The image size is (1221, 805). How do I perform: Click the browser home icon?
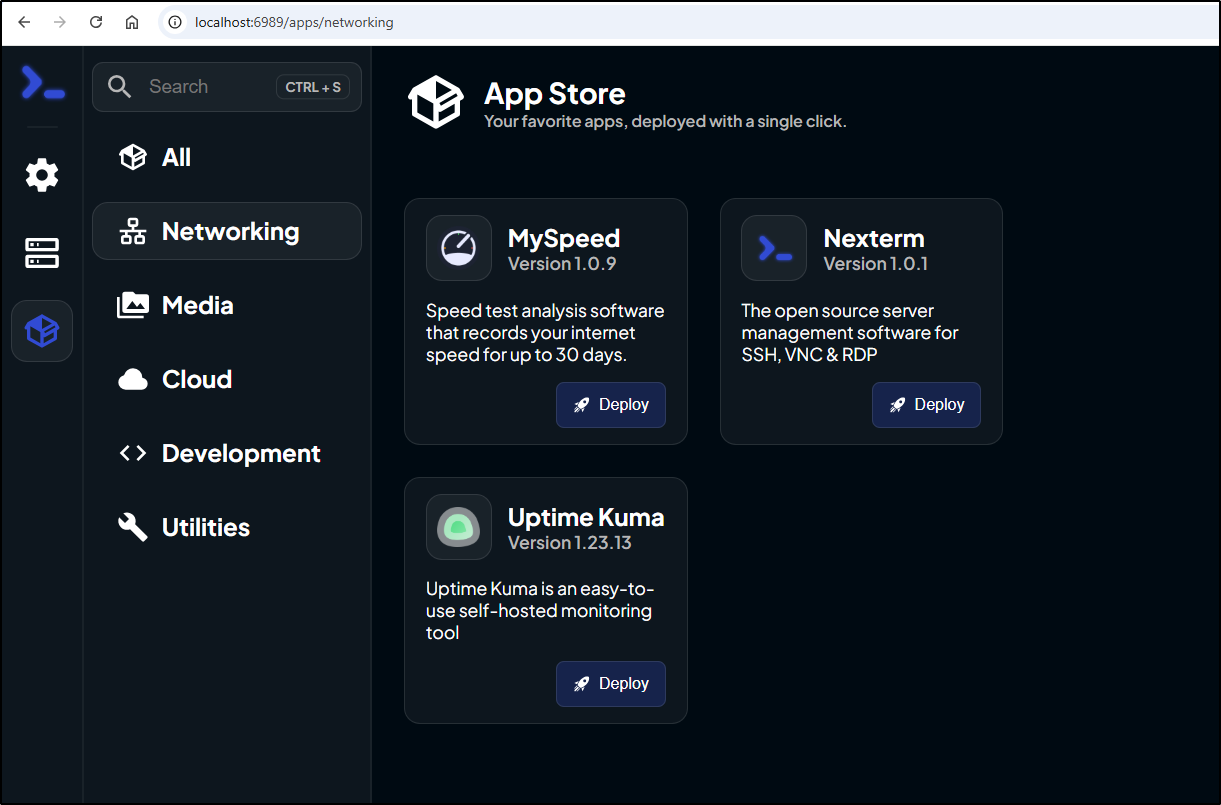[x=132, y=22]
